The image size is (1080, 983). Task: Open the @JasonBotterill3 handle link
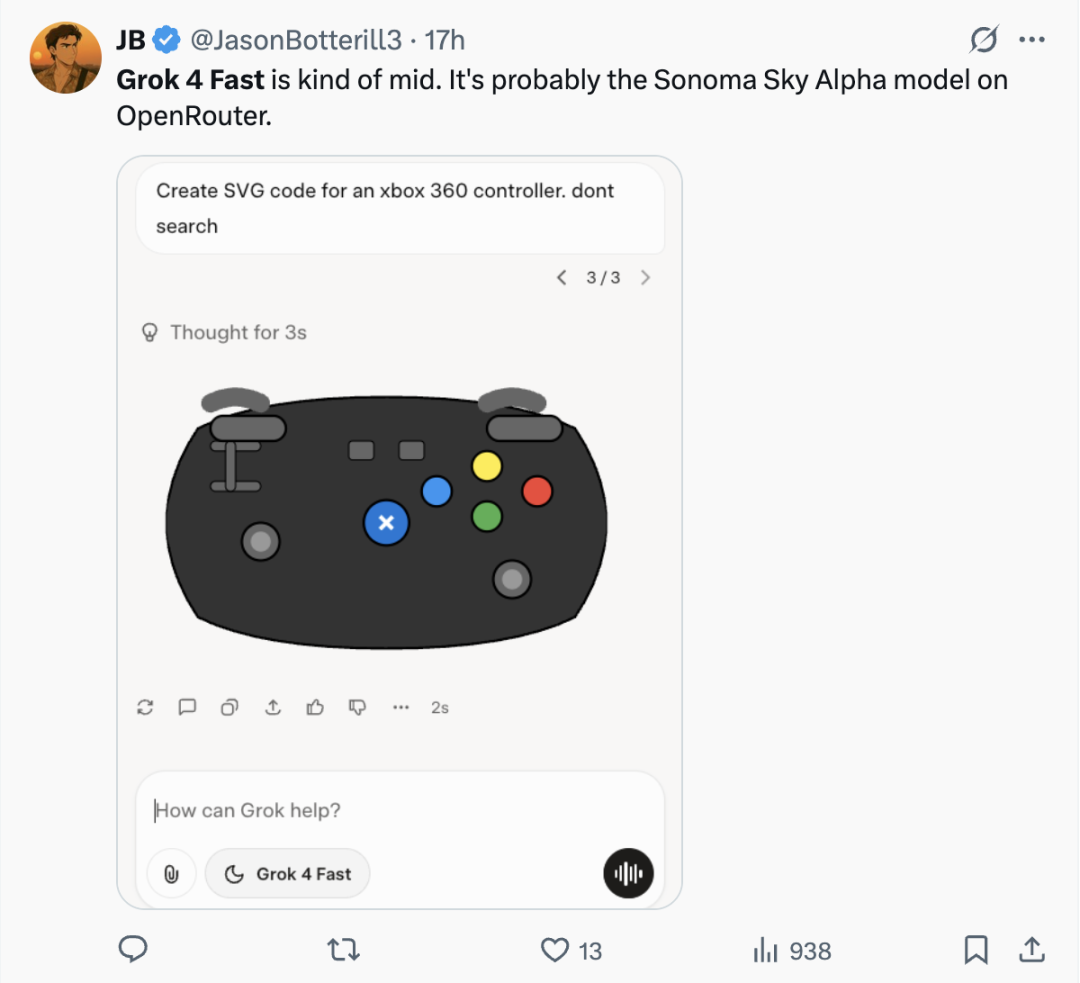pos(295,40)
